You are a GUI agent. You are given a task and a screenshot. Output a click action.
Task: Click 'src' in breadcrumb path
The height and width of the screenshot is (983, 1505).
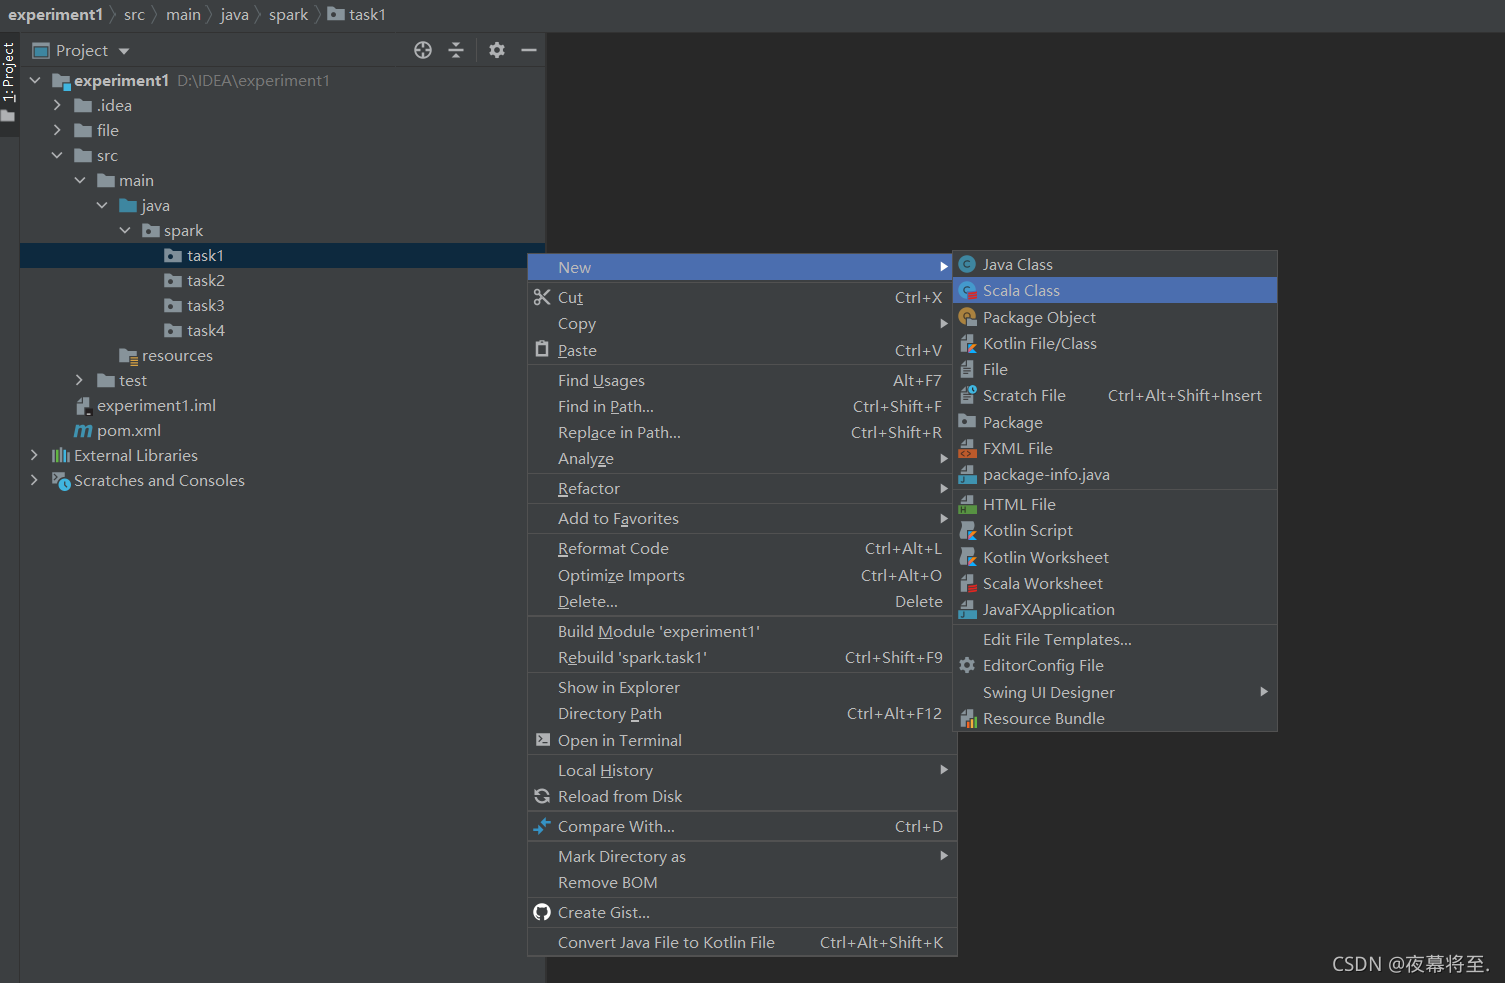[134, 14]
